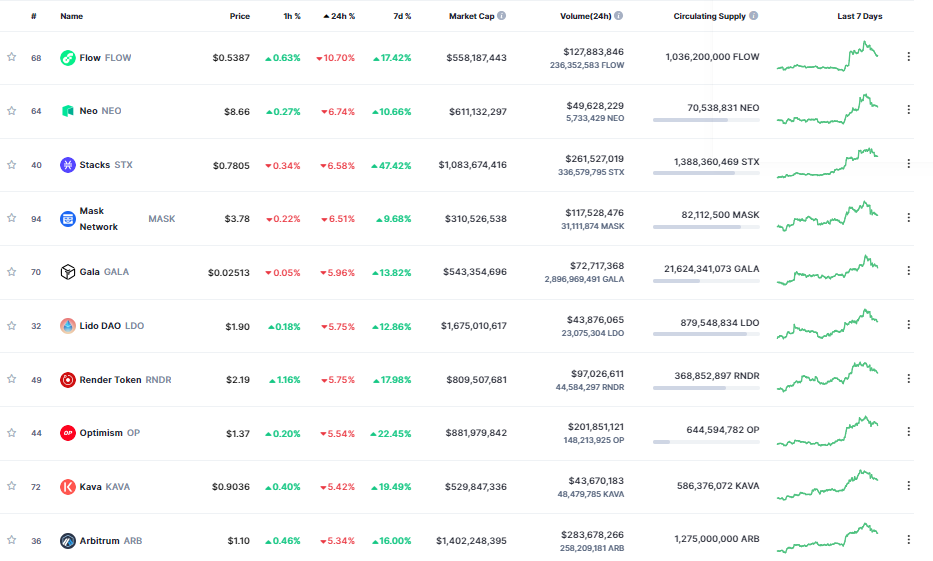Open Flow's last 7 days chart
The height and width of the screenshot is (561, 933).
(x=828, y=57)
